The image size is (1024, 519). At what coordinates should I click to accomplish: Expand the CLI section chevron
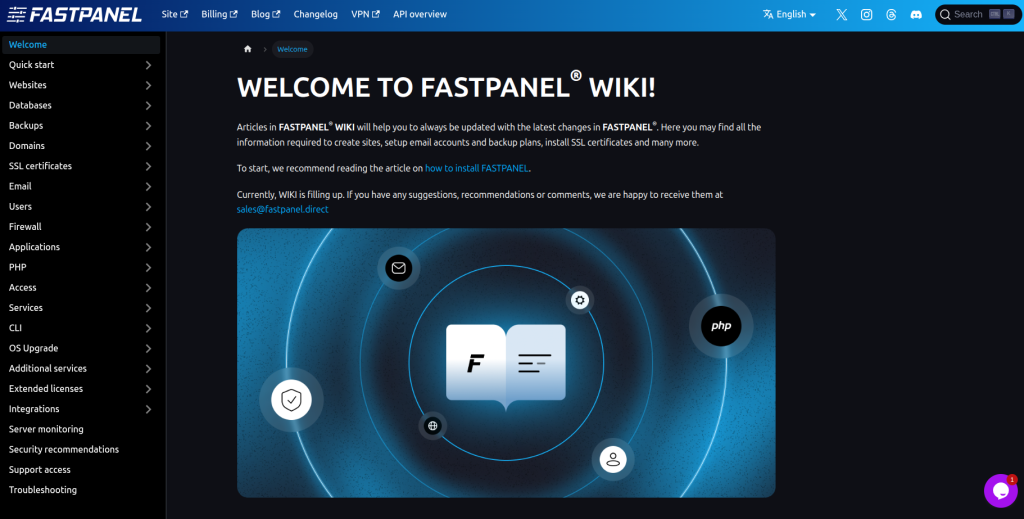click(x=148, y=328)
